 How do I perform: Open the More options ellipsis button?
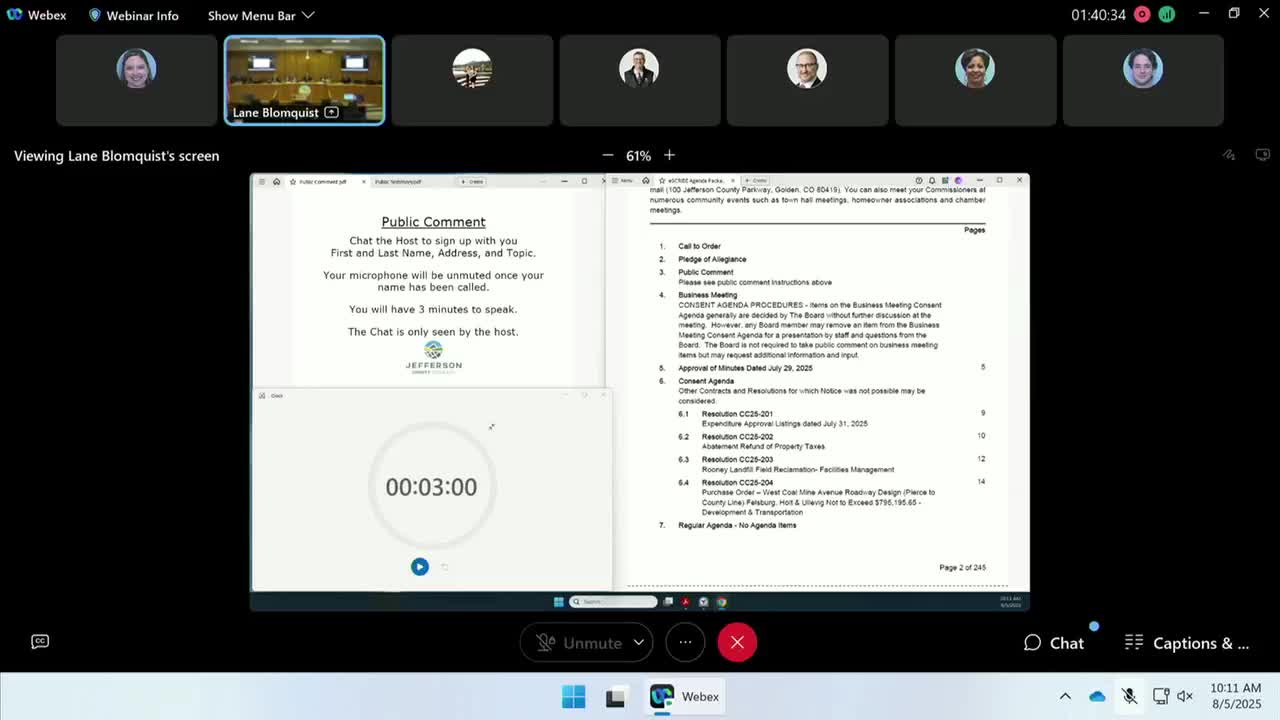point(685,642)
